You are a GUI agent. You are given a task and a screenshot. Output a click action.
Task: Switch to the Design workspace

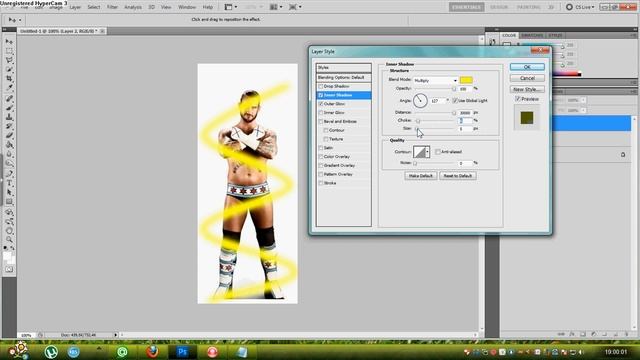[x=499, y=7]
